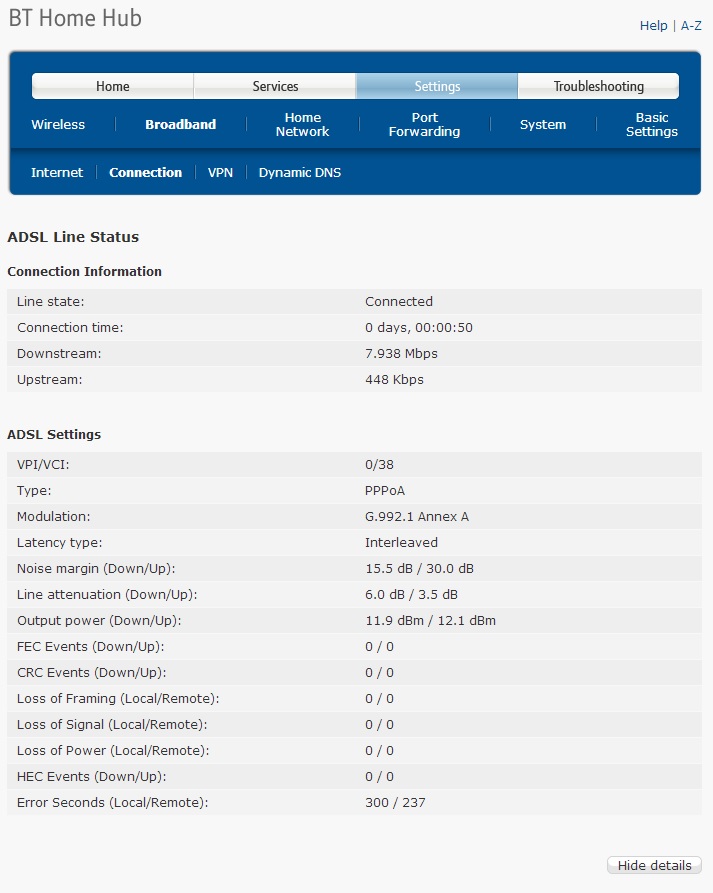713x893 pixels.
Task: Click the Line attenuation (Down/Up) label
Action: (107, 595)
